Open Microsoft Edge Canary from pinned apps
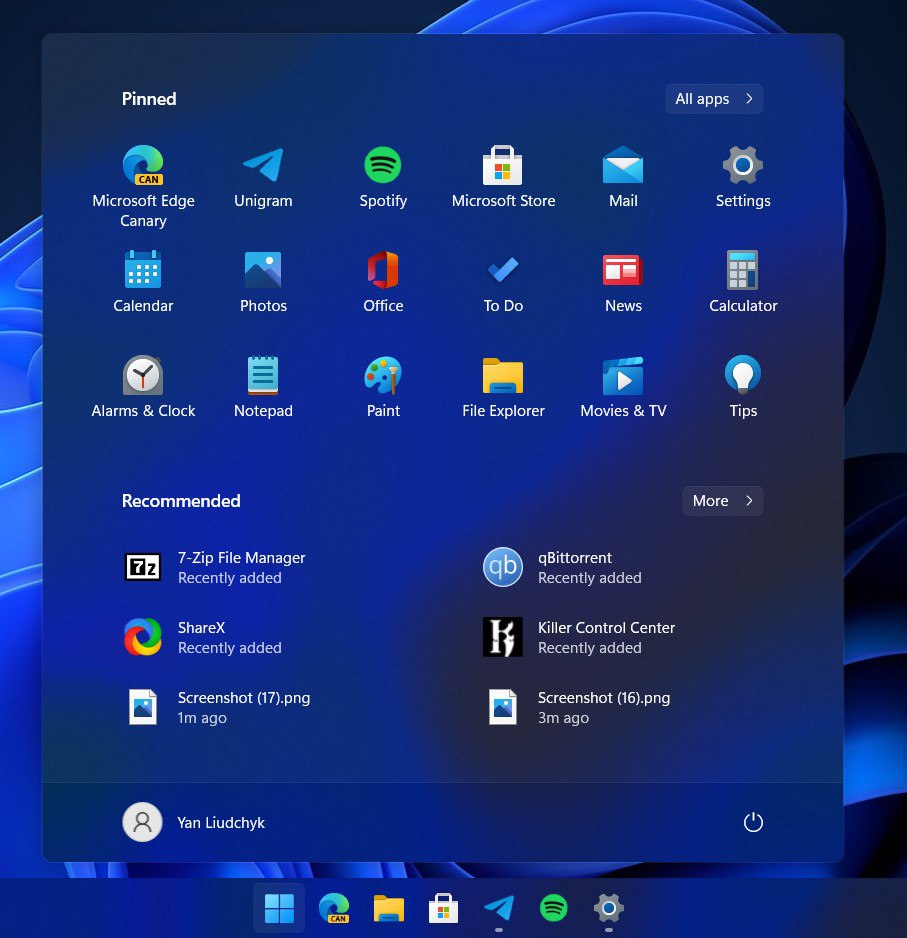The height and width of the screenshot is (938, 907). coord(143,185)
